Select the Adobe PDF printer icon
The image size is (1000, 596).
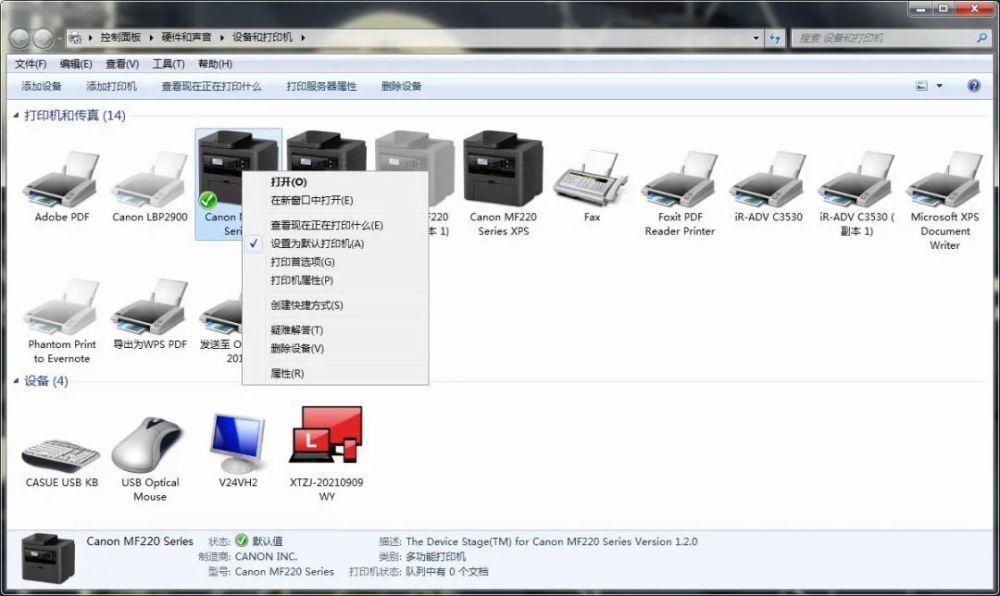tap(62, 180)
